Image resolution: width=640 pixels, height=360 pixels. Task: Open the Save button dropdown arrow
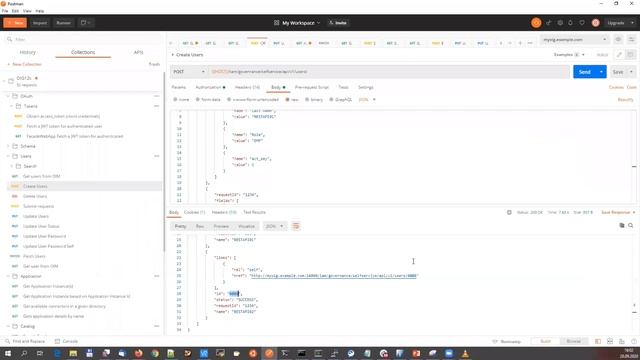click(x=631, y=72)
